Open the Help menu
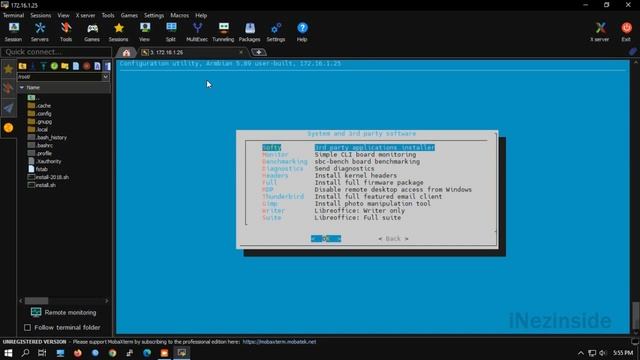This screenshot has width=640, height=360. (x=201, y=16)
